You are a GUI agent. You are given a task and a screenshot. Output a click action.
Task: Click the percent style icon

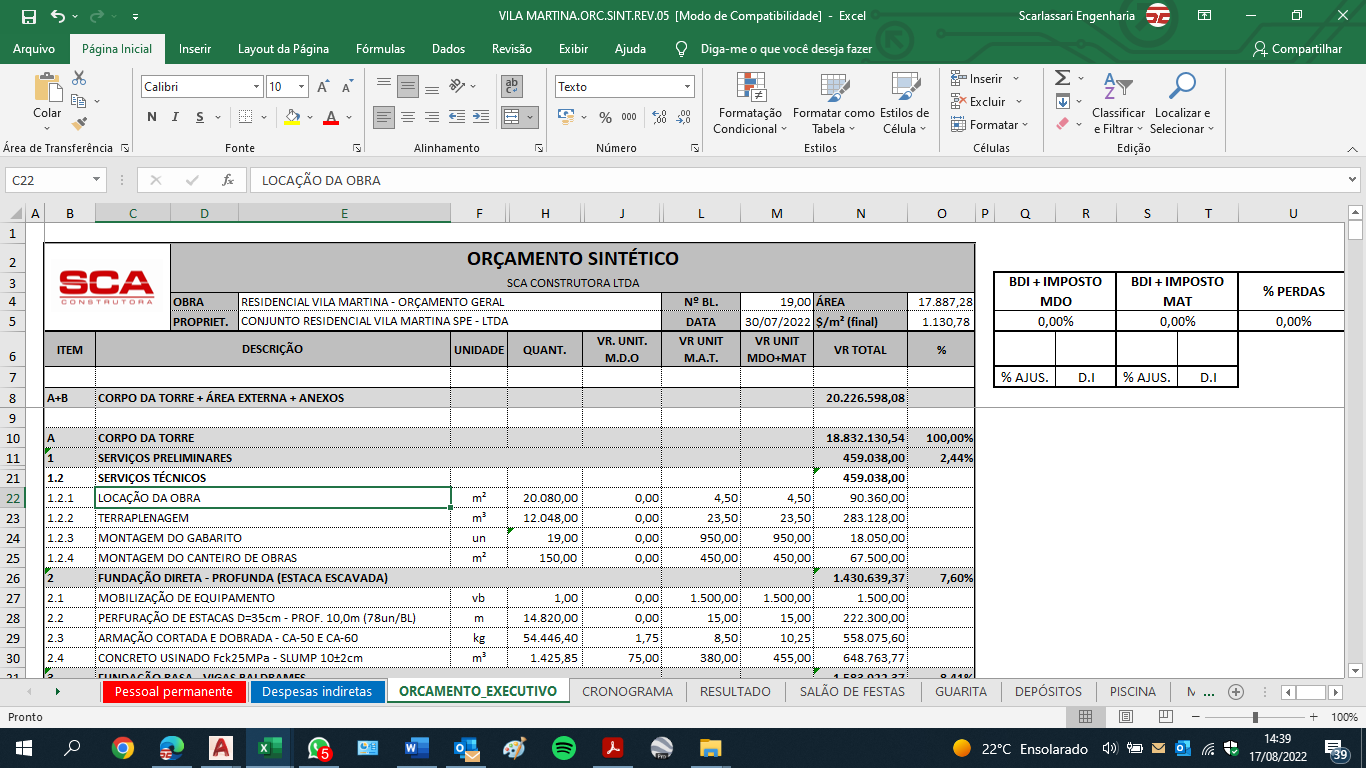(x=605, y=117)
